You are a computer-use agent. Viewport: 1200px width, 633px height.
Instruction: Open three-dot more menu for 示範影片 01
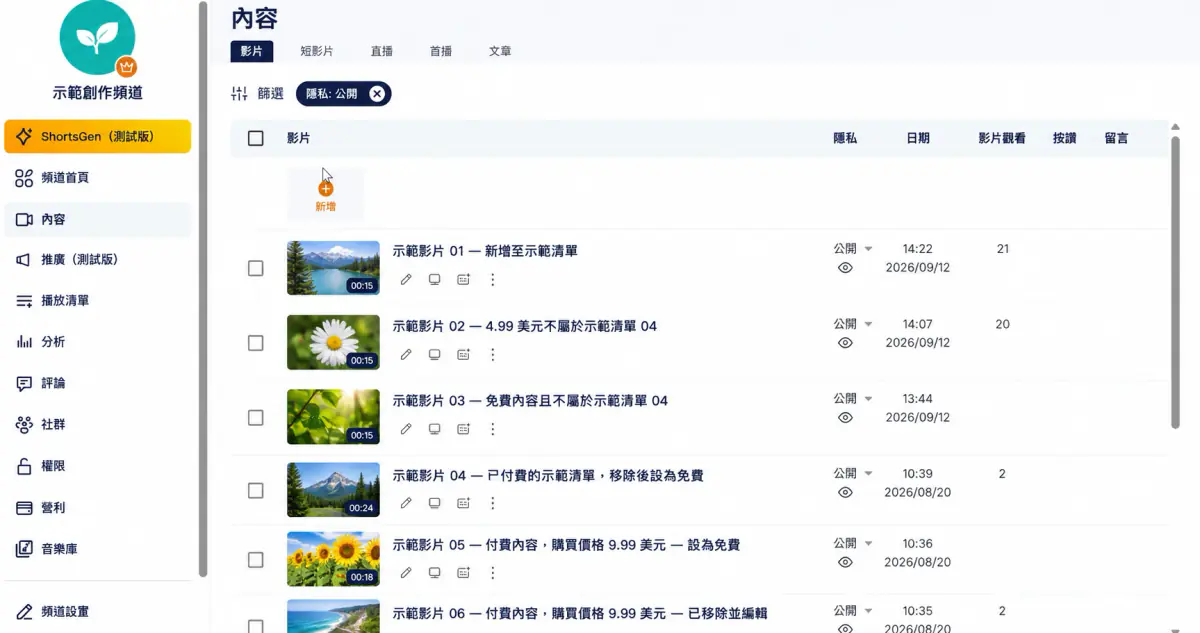[492, 280]
